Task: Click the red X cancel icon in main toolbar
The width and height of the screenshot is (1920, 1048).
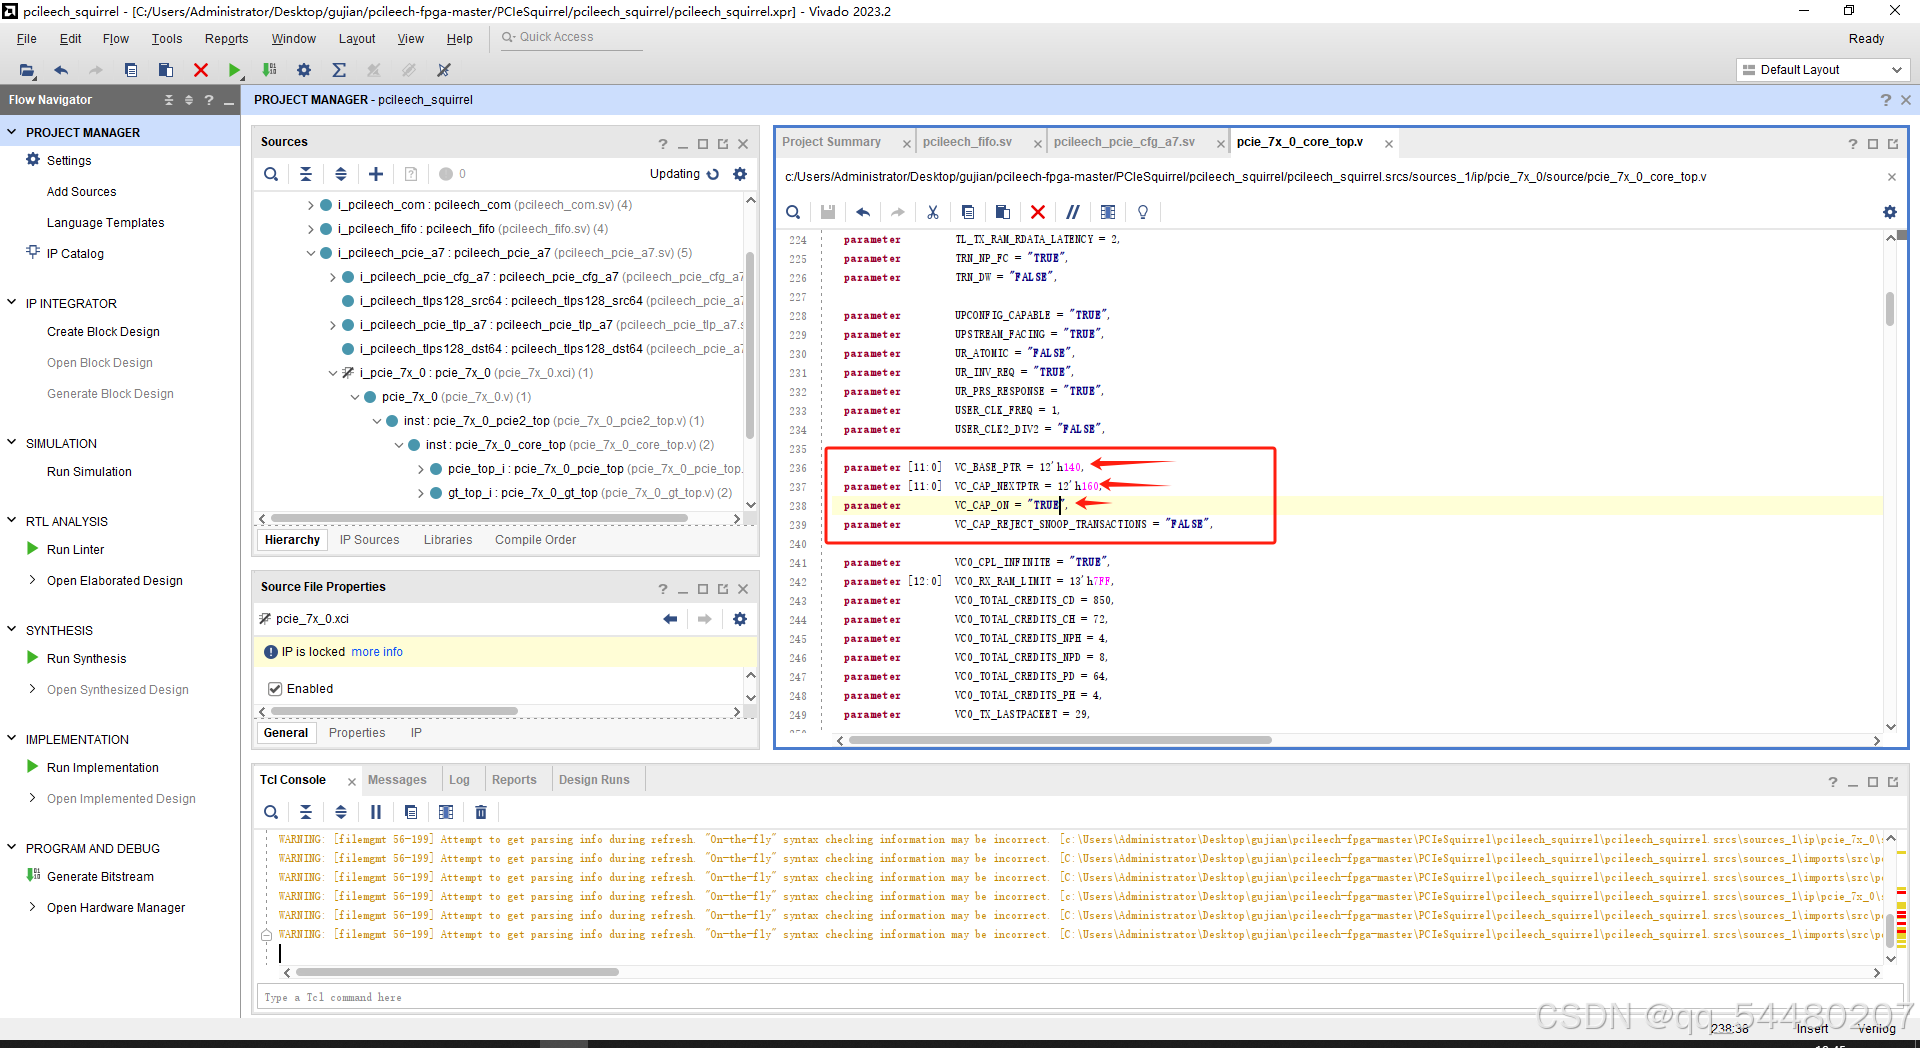Action: point(201,70)
